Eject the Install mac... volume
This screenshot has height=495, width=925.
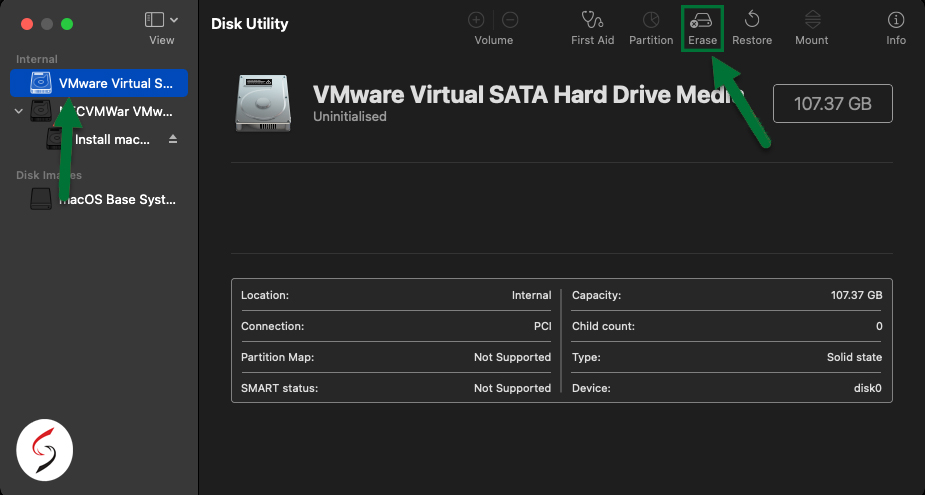[x=173, y=139]
